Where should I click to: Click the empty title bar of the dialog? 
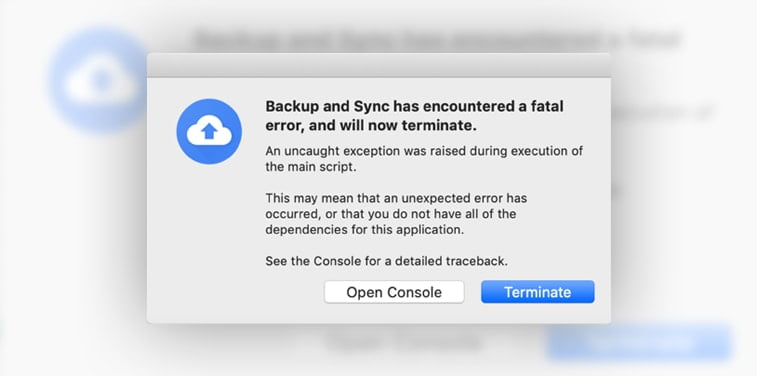click(378, 65)
